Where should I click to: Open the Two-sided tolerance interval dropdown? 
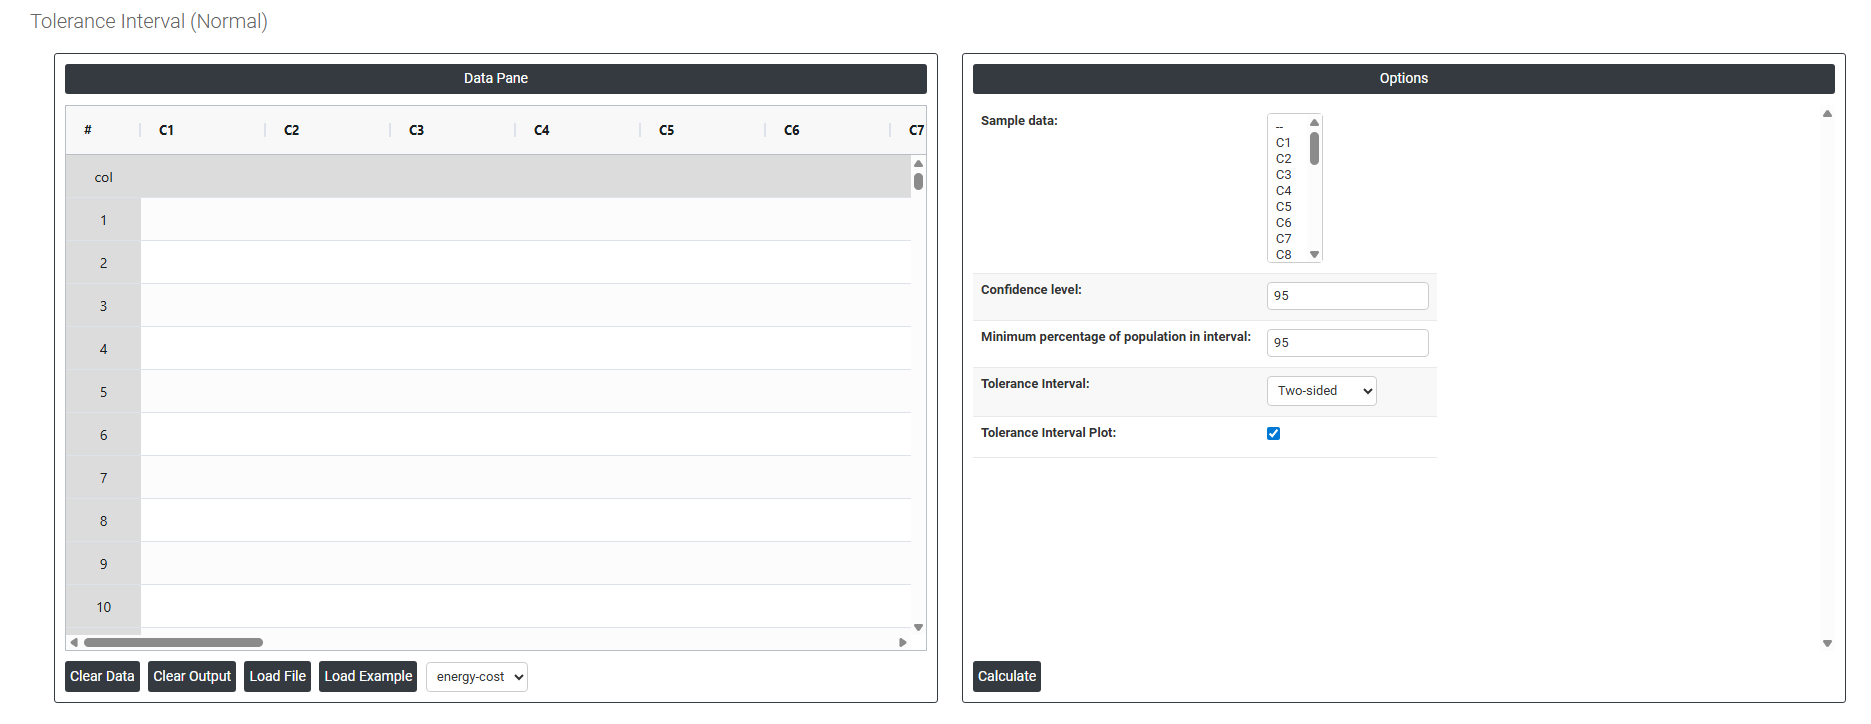pos(1321,391)
